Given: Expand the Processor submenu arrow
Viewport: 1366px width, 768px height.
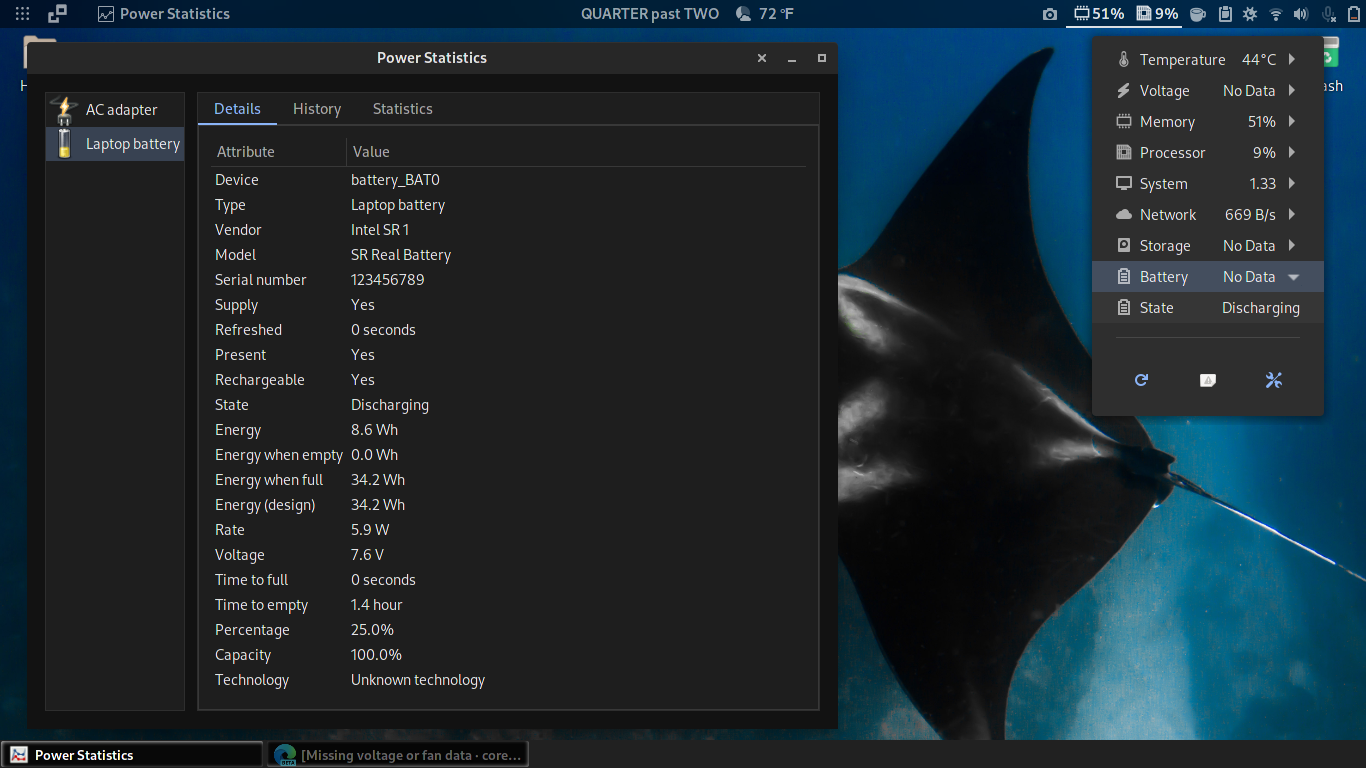Looking at the screenshot, I should [x=1292, y=153].
